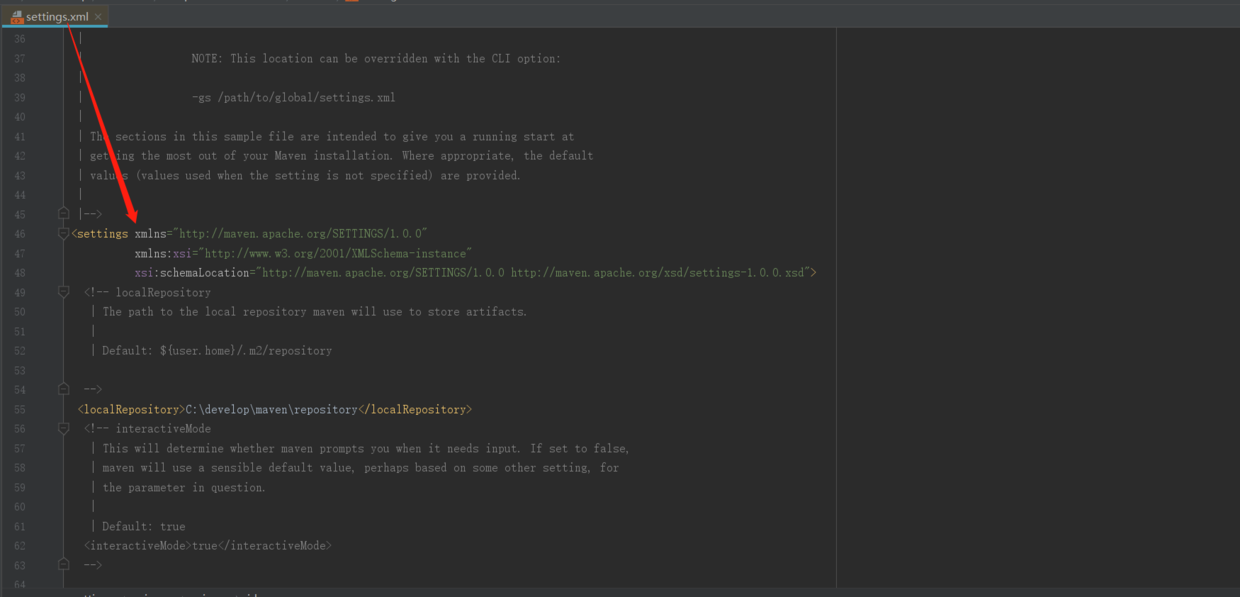Close the settings.xml tab
Screen dimensions: 1240x597
click(x=98, y=17)
